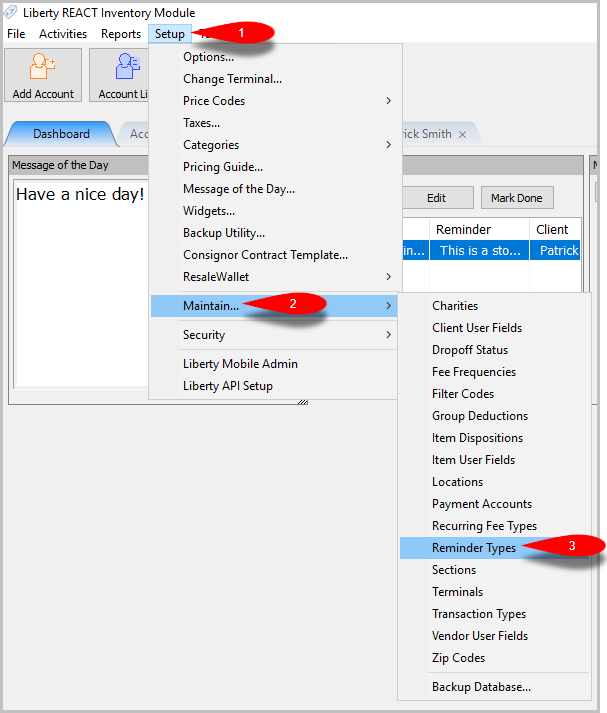Open Dropoff Status entry
This screenshot has width=607, height=713.
(470, 350)
